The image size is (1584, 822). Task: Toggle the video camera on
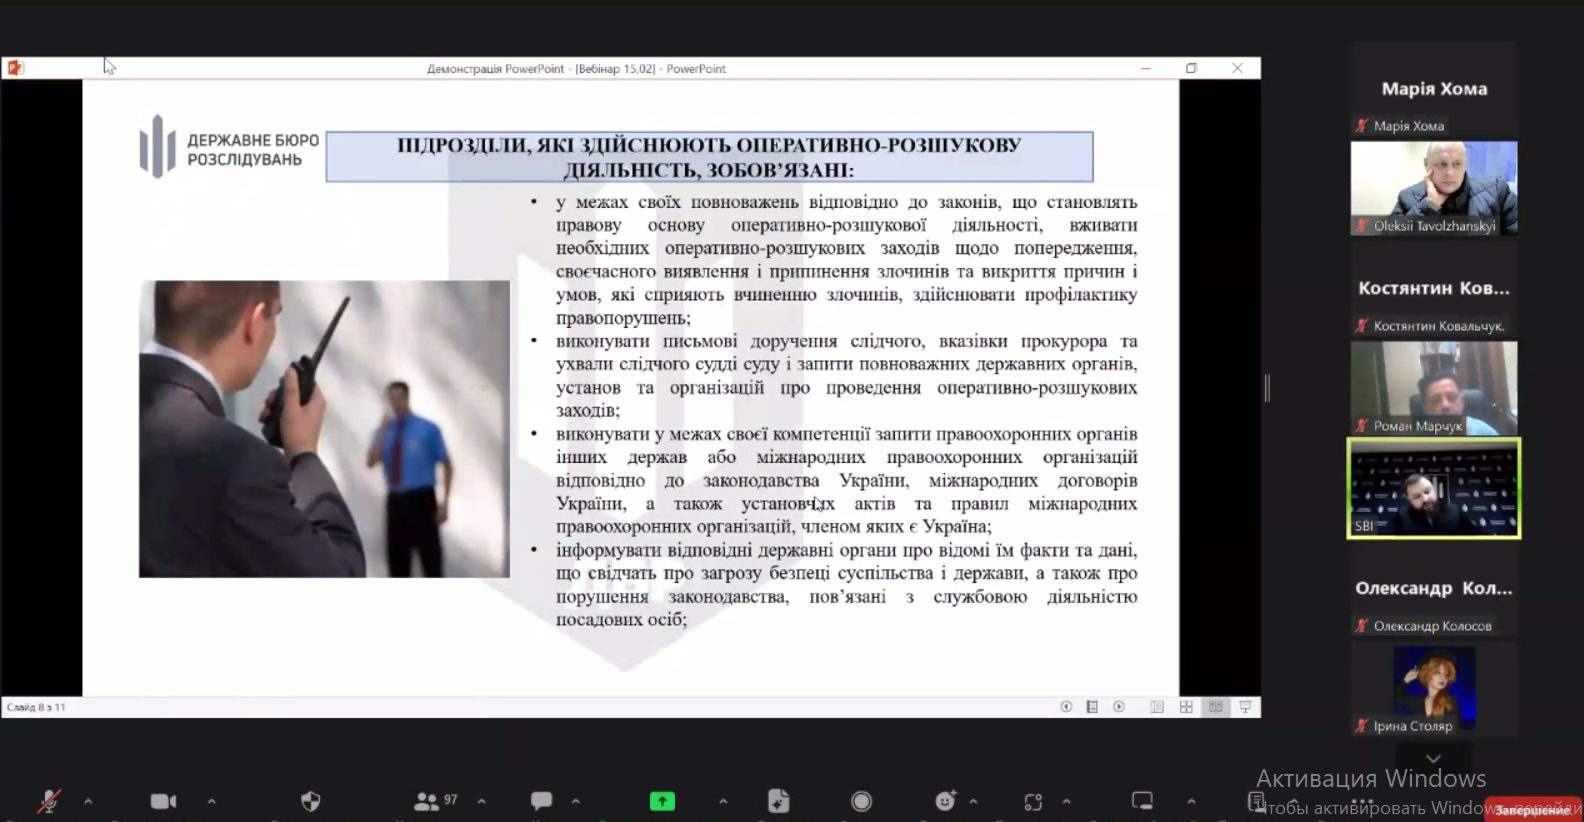163,801
